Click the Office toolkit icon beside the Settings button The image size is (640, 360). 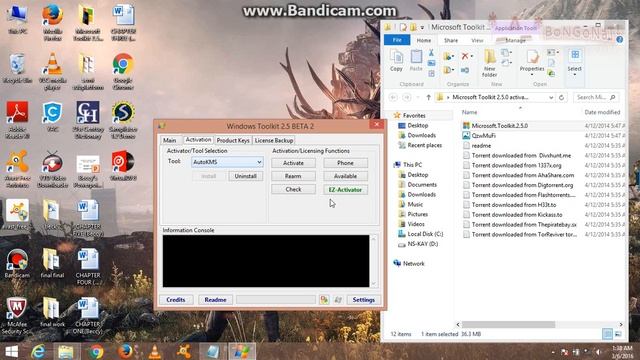pyautogui.click(x=324, y=300)
